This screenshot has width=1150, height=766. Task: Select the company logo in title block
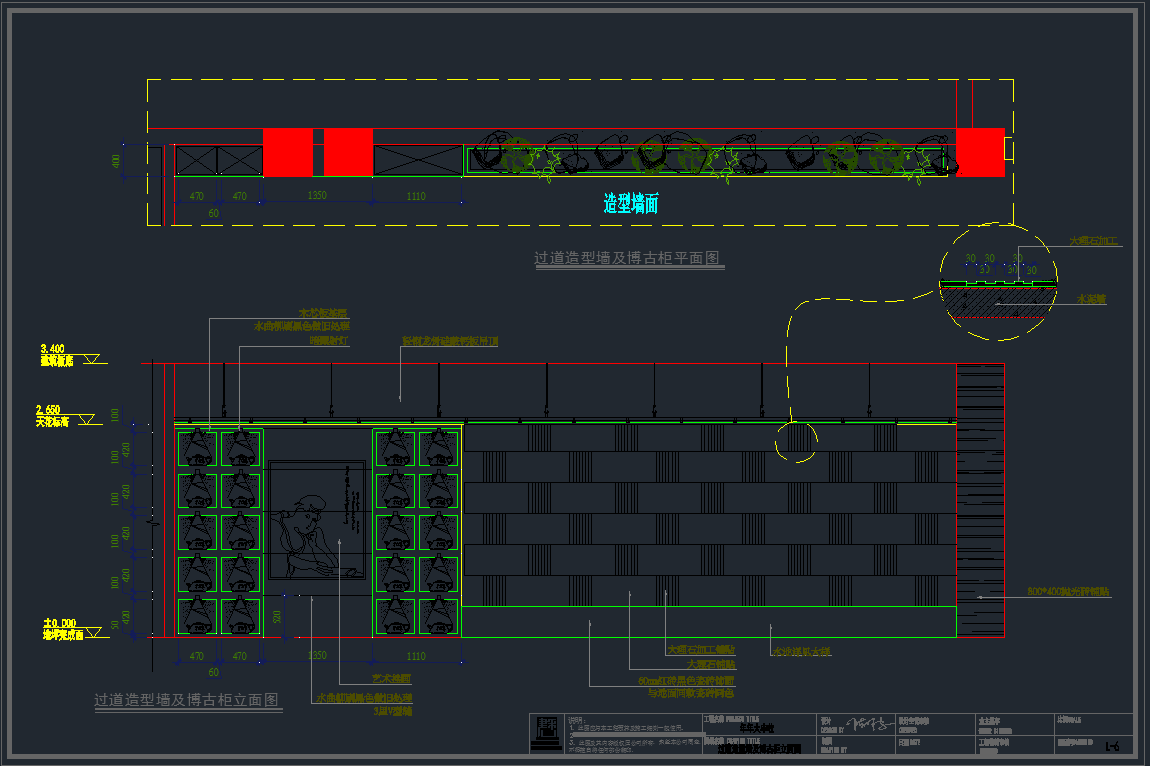click(x=545, y=733)
